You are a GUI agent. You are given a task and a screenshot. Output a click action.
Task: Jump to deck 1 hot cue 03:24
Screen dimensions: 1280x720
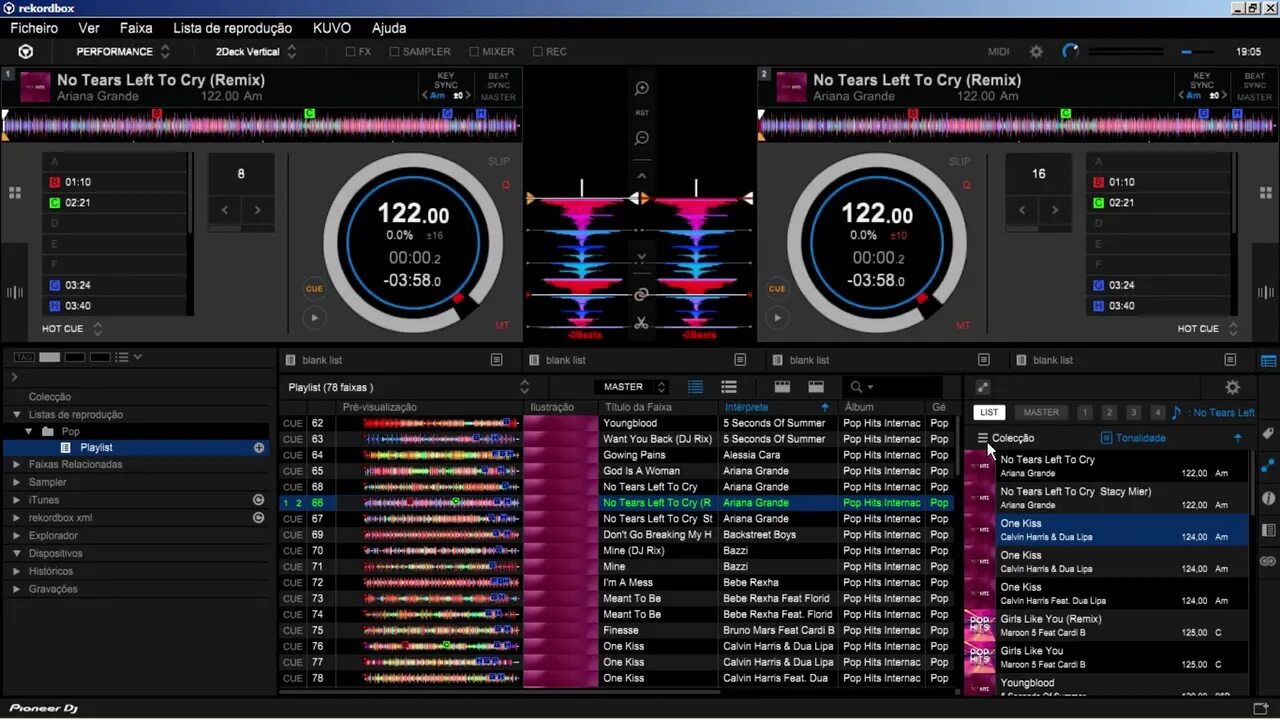tap(115, 285)
